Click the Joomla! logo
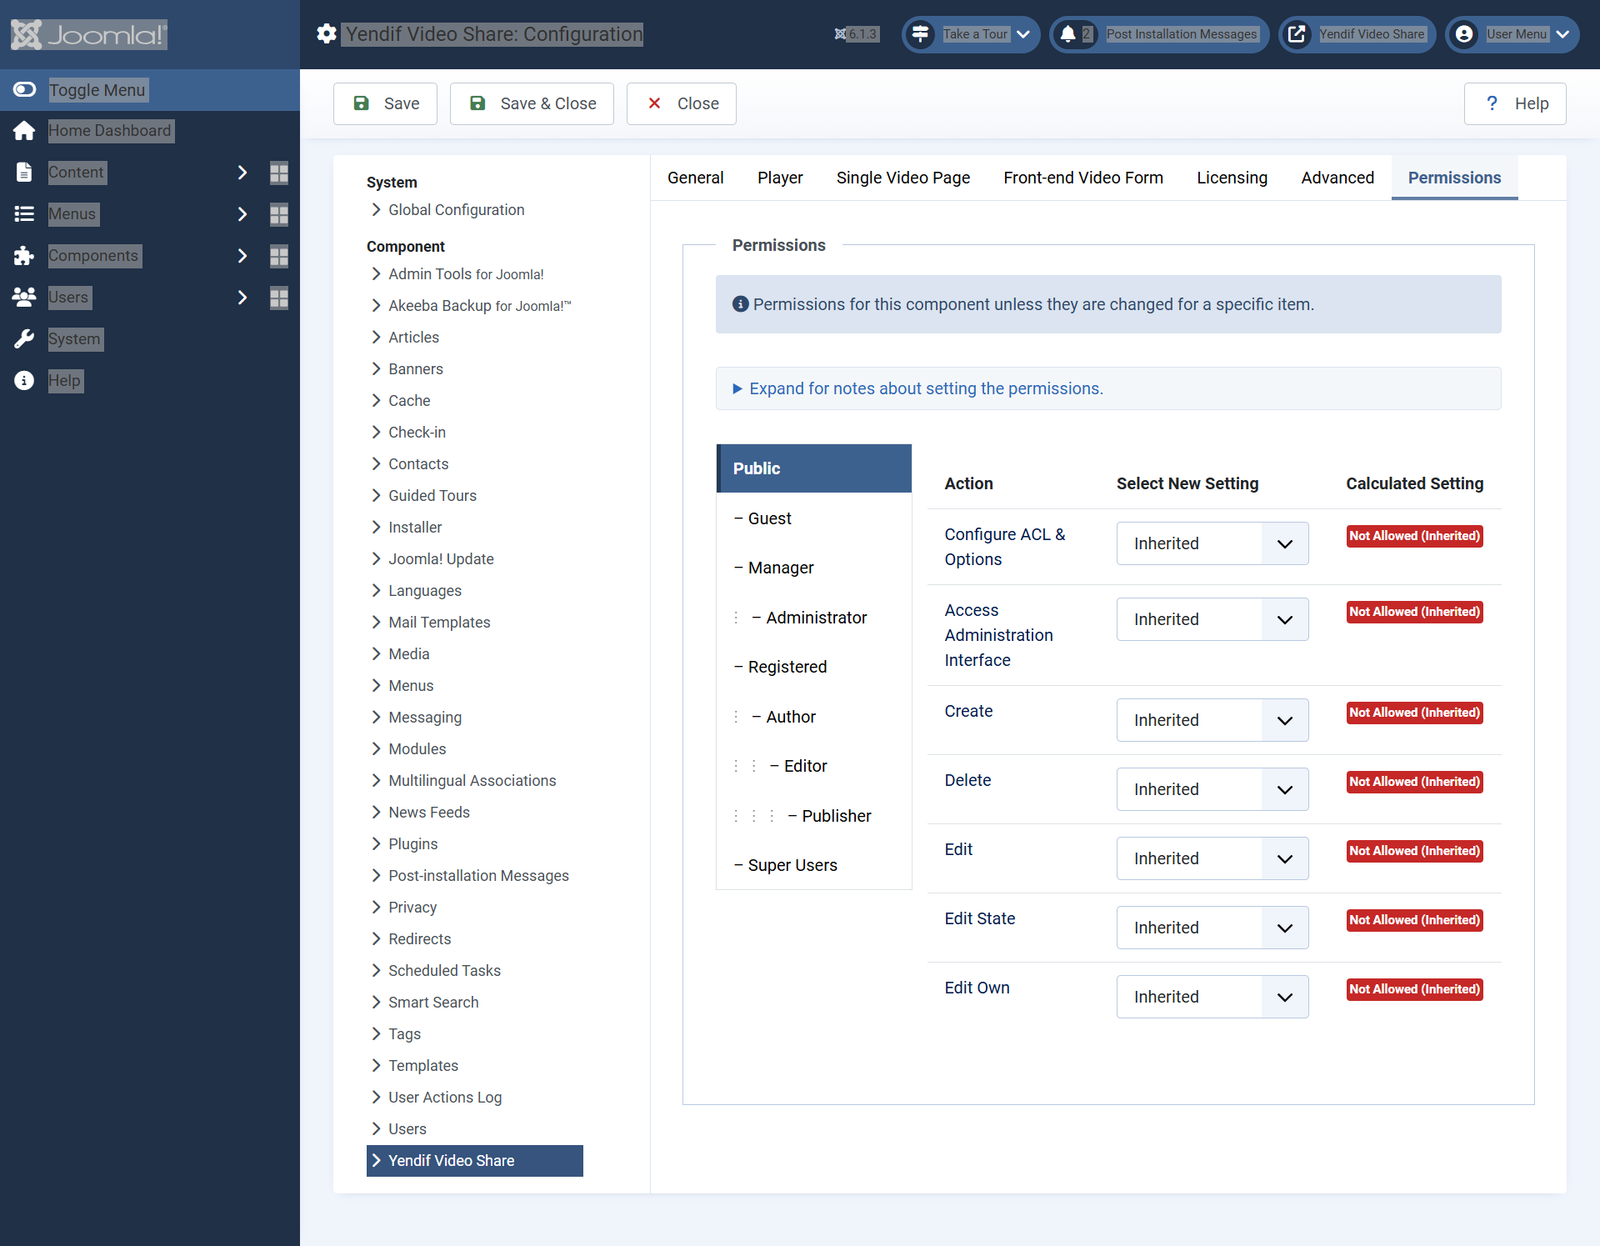1600x1246 pixels. point(89,35)
